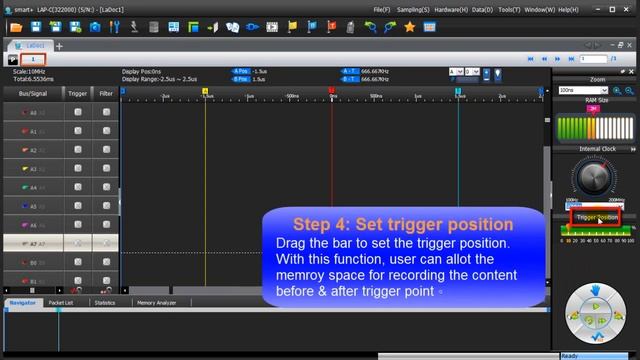
Task: Click the gray stop sampling icon
Action: coord(153,27)
